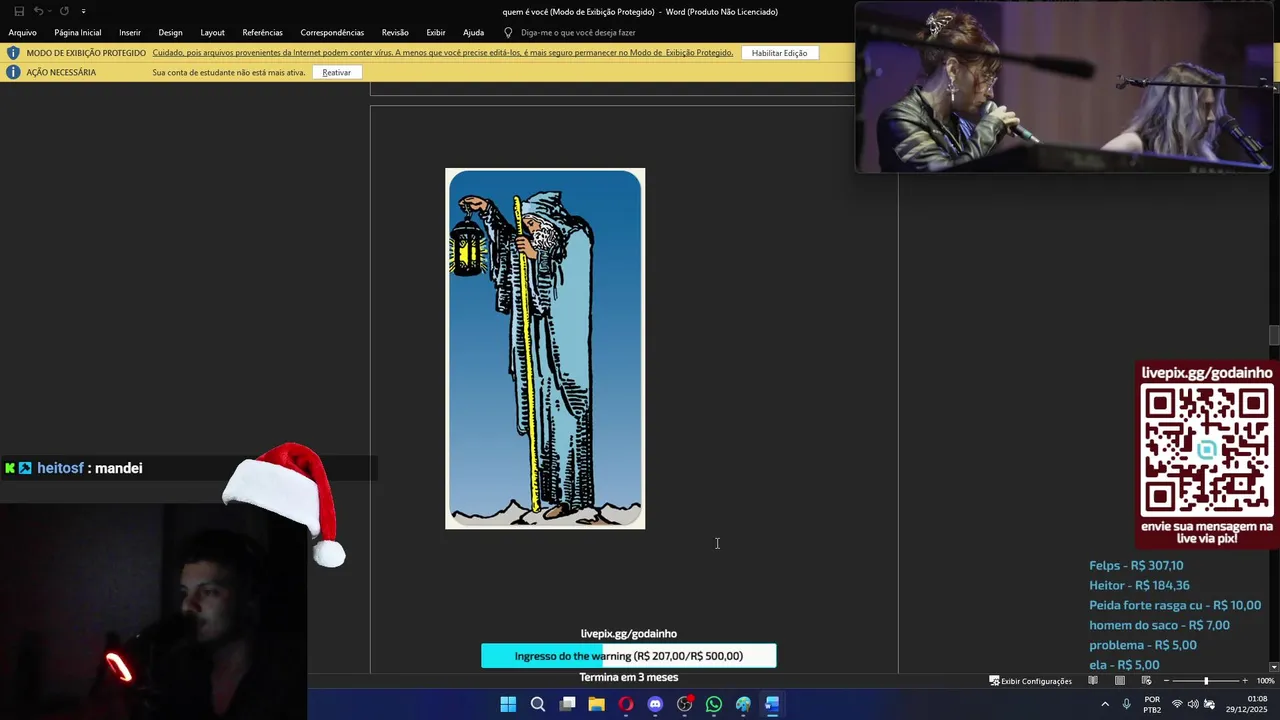Open the Customize Quick Access Toolbar dropdown
Image resolution: width=1280 pixels, height=720 pixels.
[83, 11]
